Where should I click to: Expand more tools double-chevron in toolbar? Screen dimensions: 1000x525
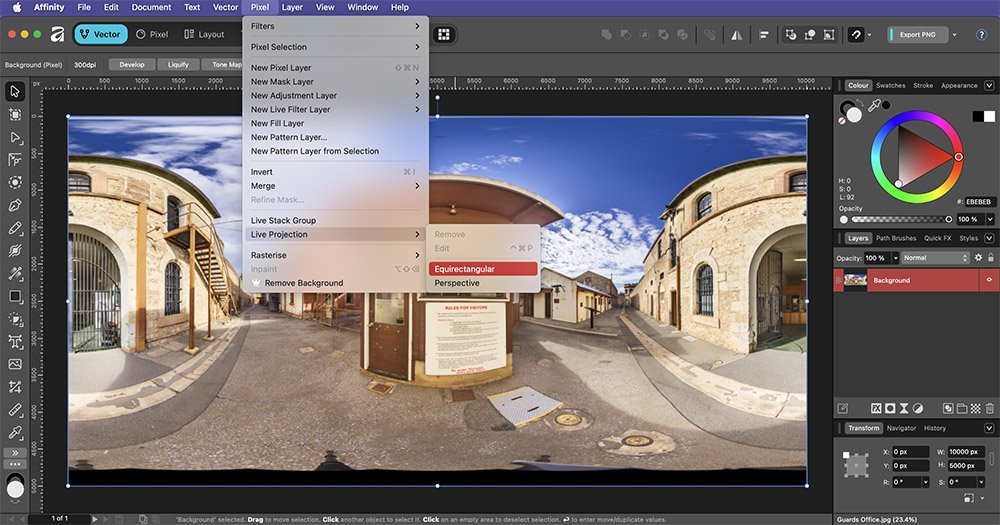point(15,453)
